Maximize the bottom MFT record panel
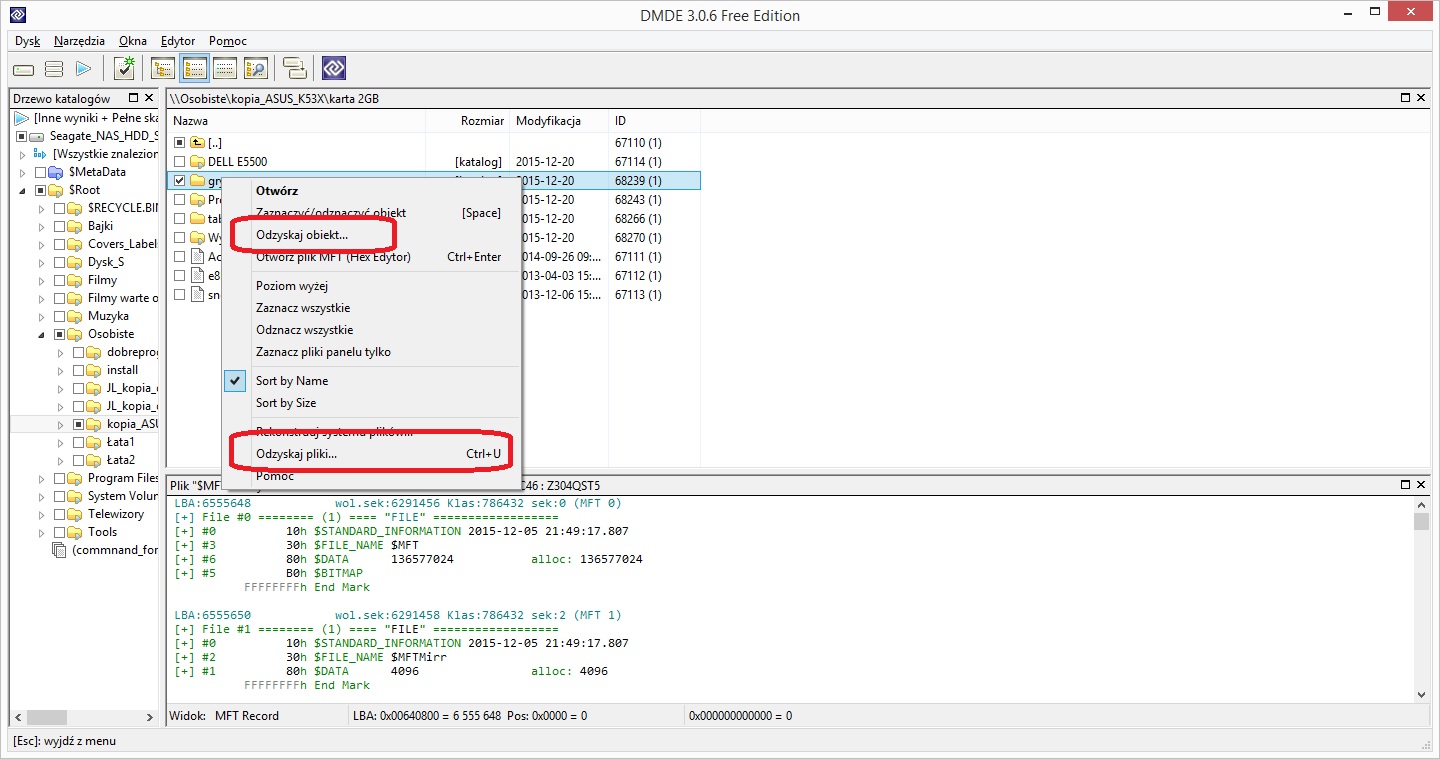The image size is (1440, 759). tap(1405, 484)
